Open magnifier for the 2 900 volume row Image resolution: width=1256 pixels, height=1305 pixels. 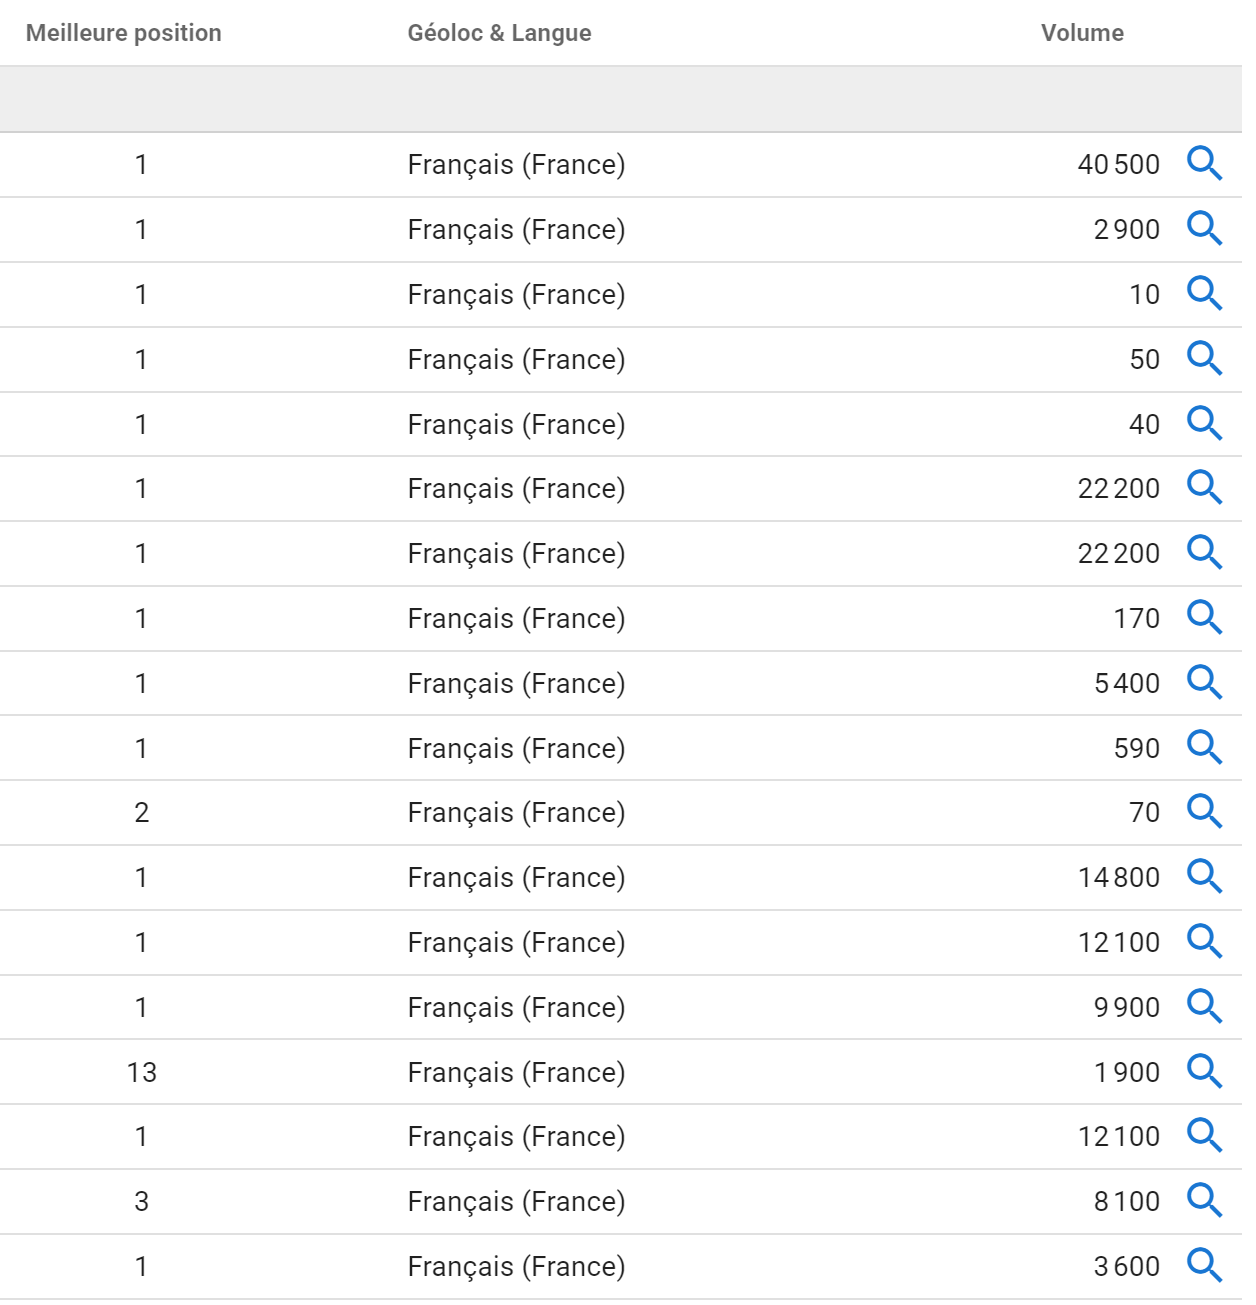tap(1204, 228)
